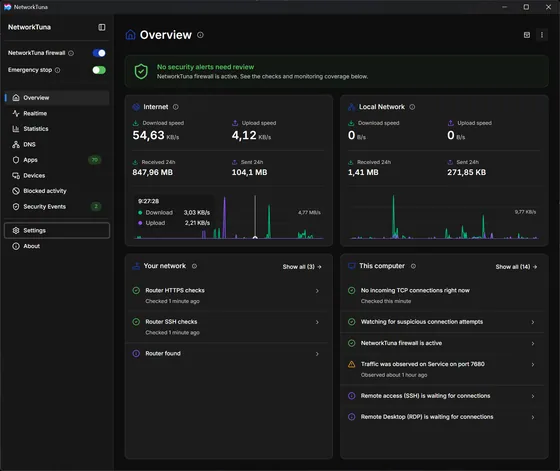Click the Blocked activity prohibited icon
The width and height of the screenshot is (560, 471).
pos(16,191)
